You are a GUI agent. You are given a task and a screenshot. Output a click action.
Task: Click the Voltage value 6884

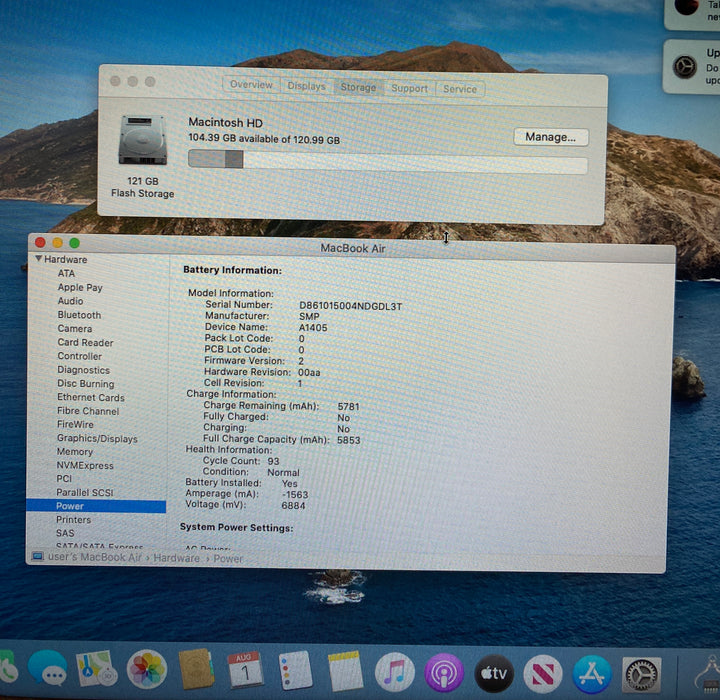(x=293, y=505)
